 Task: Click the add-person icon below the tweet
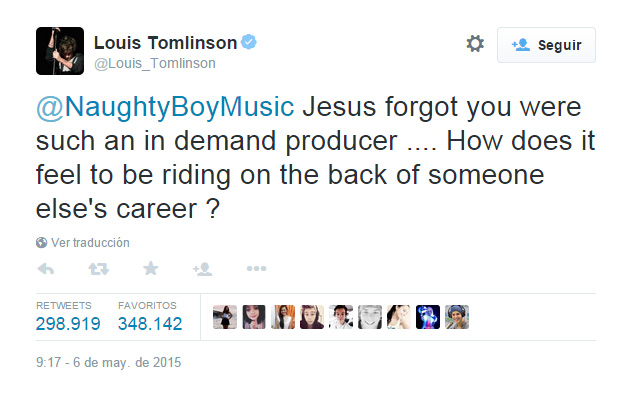(x=203, y=269)
